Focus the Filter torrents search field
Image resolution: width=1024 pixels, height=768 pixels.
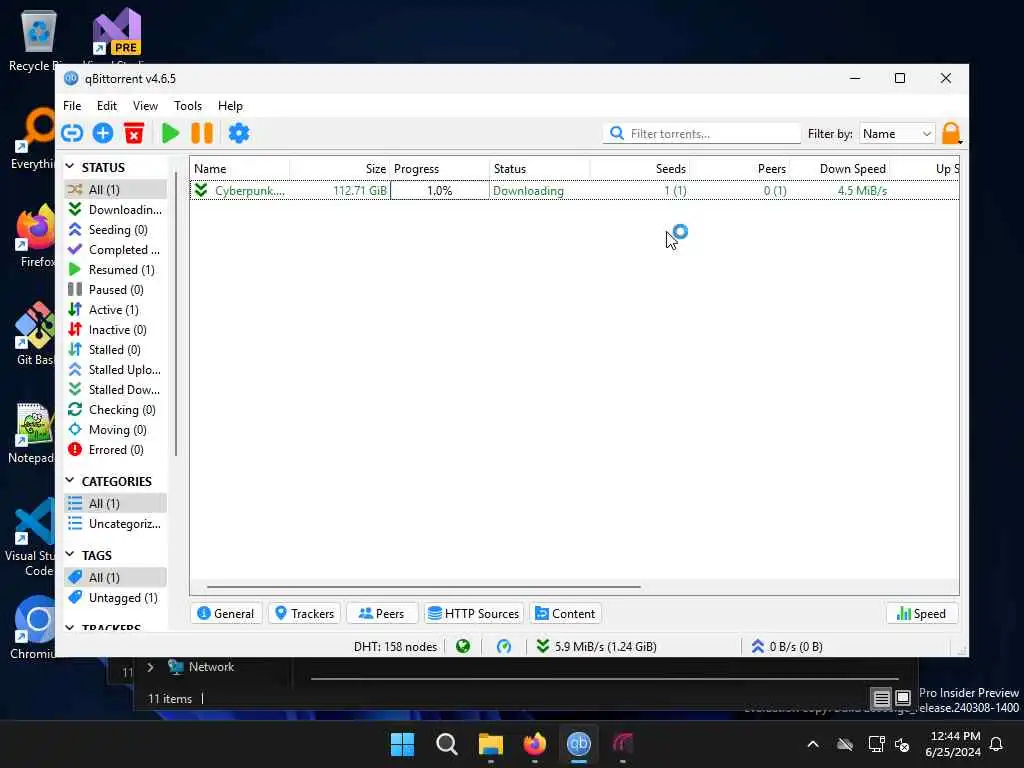tap(702, 133)
